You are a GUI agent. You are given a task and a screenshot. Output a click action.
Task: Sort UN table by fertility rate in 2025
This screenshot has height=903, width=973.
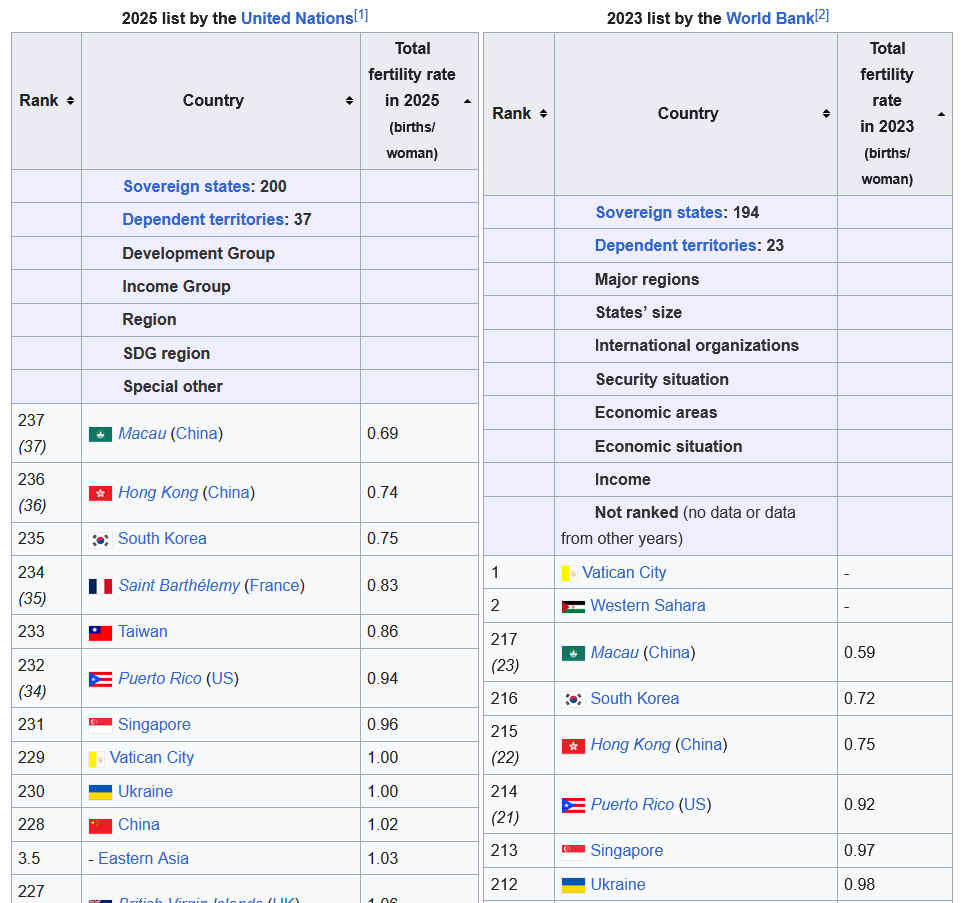[x=467, y=101]
